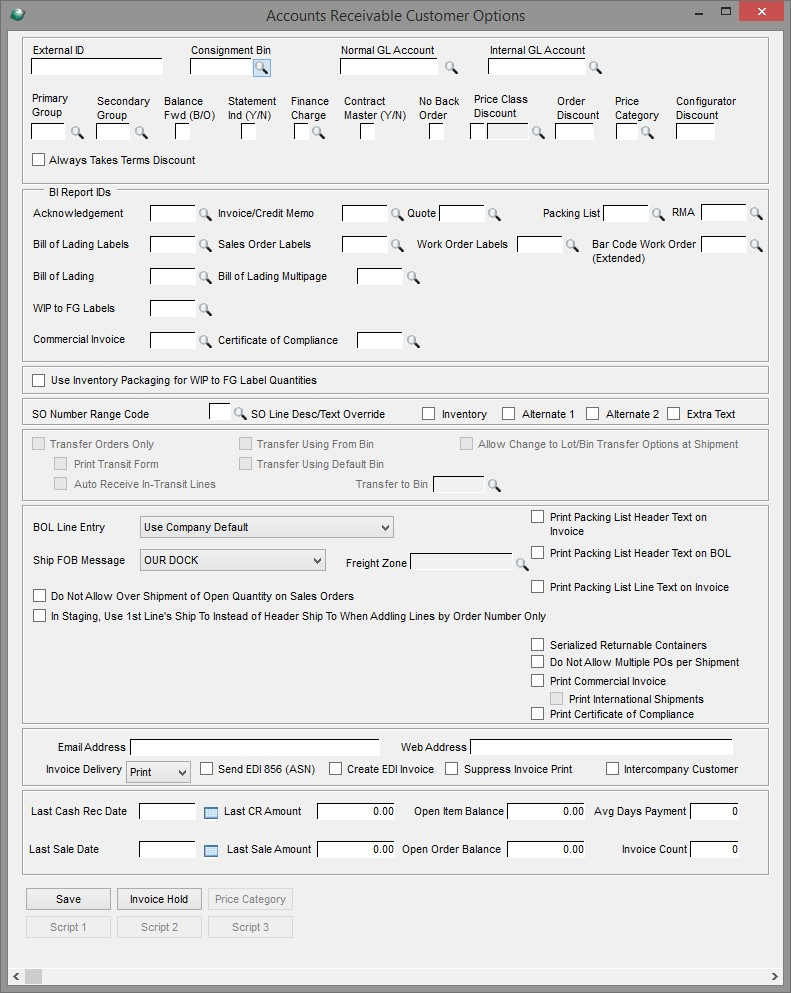The width and height of the screenshot is (791, 993).
Task: Check Print Packing List Header Text on BOL
Action: coord(538,553)
